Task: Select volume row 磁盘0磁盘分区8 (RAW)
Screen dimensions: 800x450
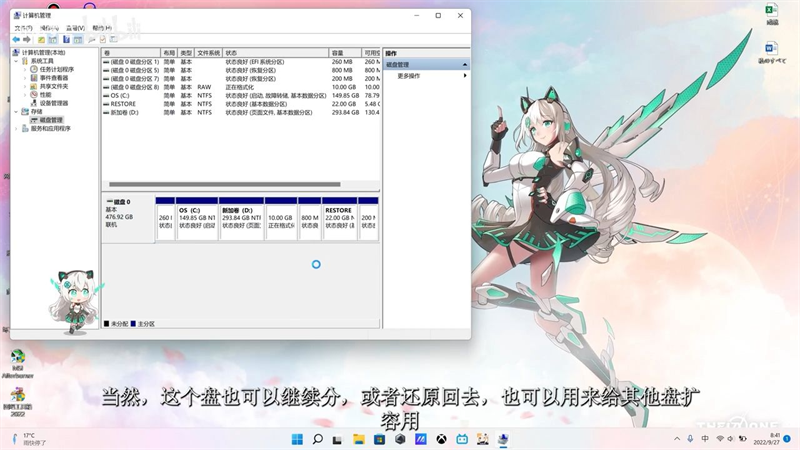Action: (241, 87)
